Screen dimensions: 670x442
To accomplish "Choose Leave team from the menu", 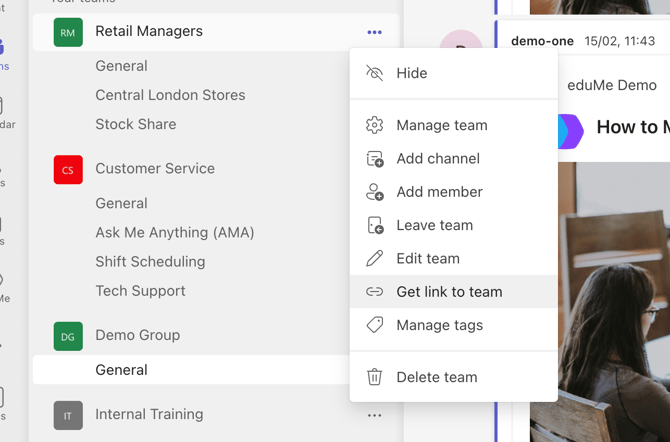I will 434,226.
